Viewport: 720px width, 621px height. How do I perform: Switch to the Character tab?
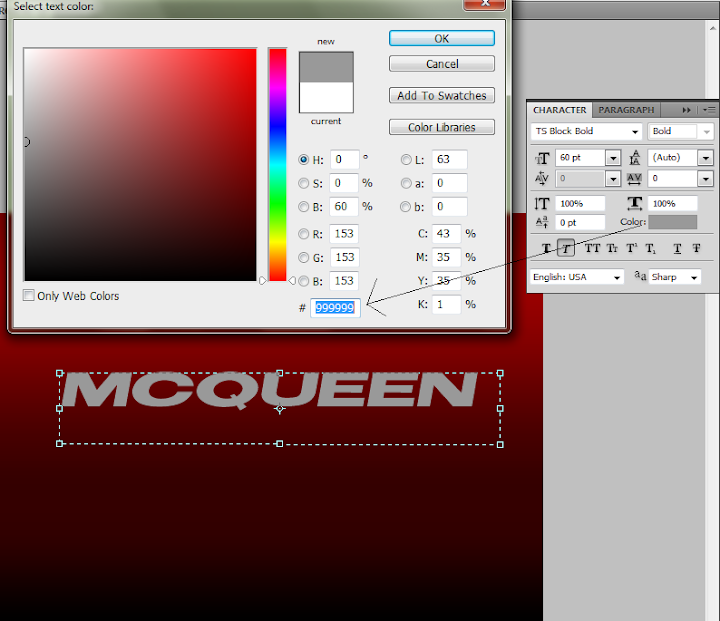point(559,110)
